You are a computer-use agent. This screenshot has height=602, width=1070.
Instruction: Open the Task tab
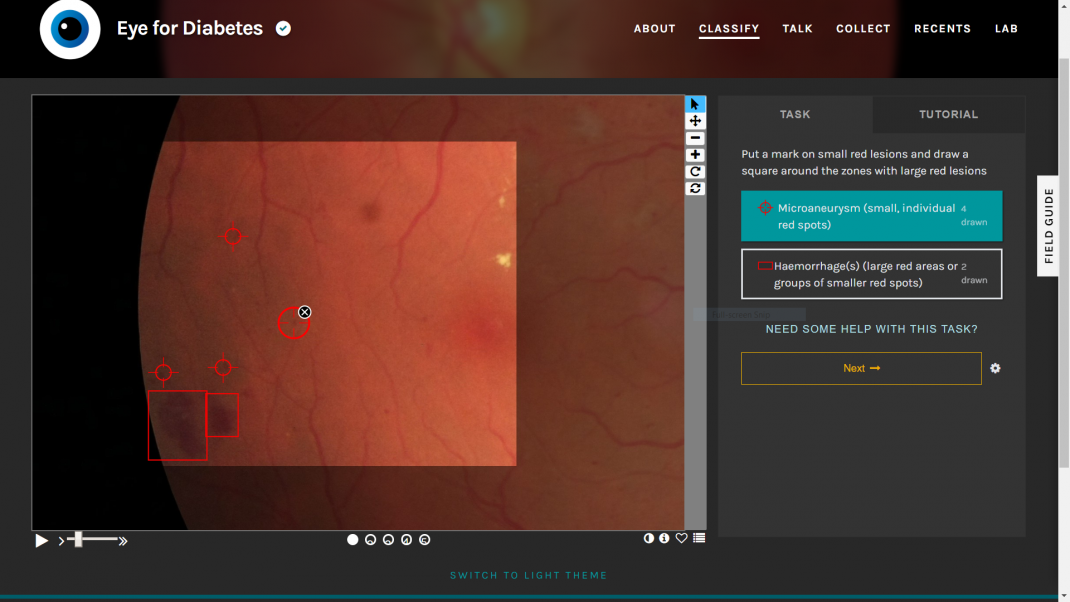pos(795,114)
